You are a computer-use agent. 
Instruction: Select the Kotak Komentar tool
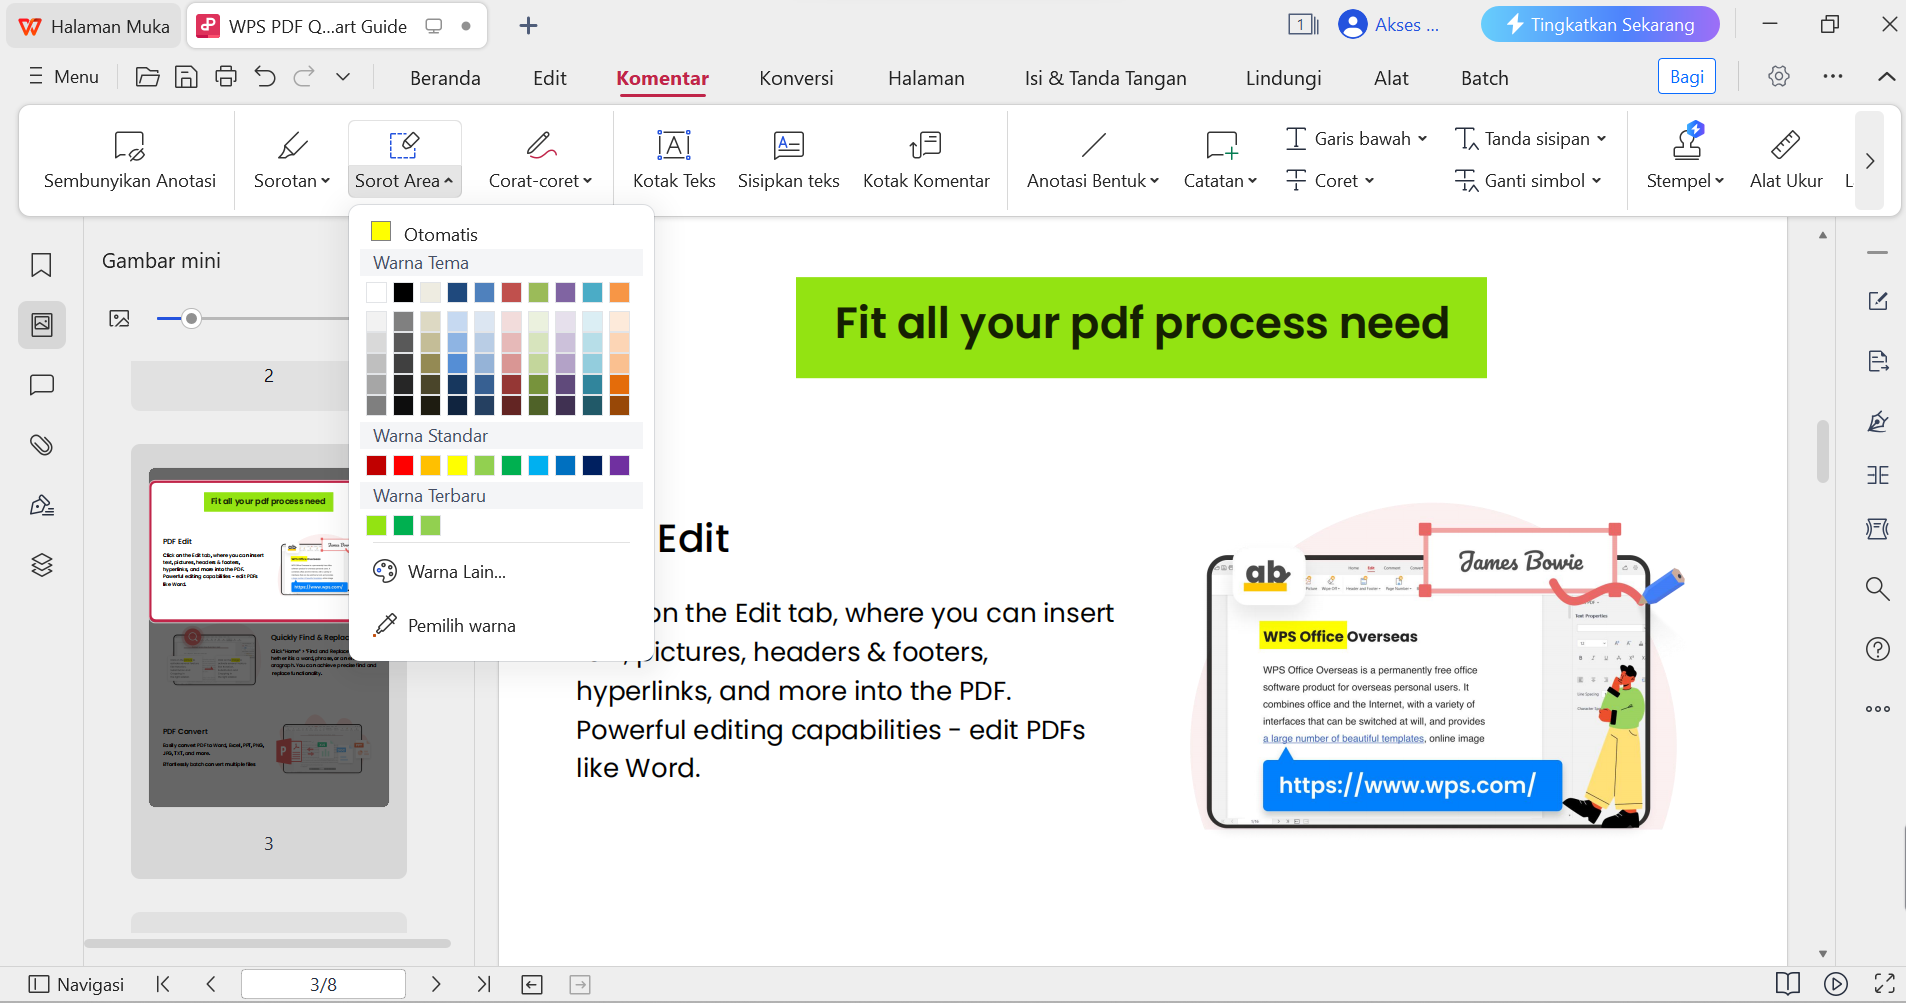tap(925, 158)
